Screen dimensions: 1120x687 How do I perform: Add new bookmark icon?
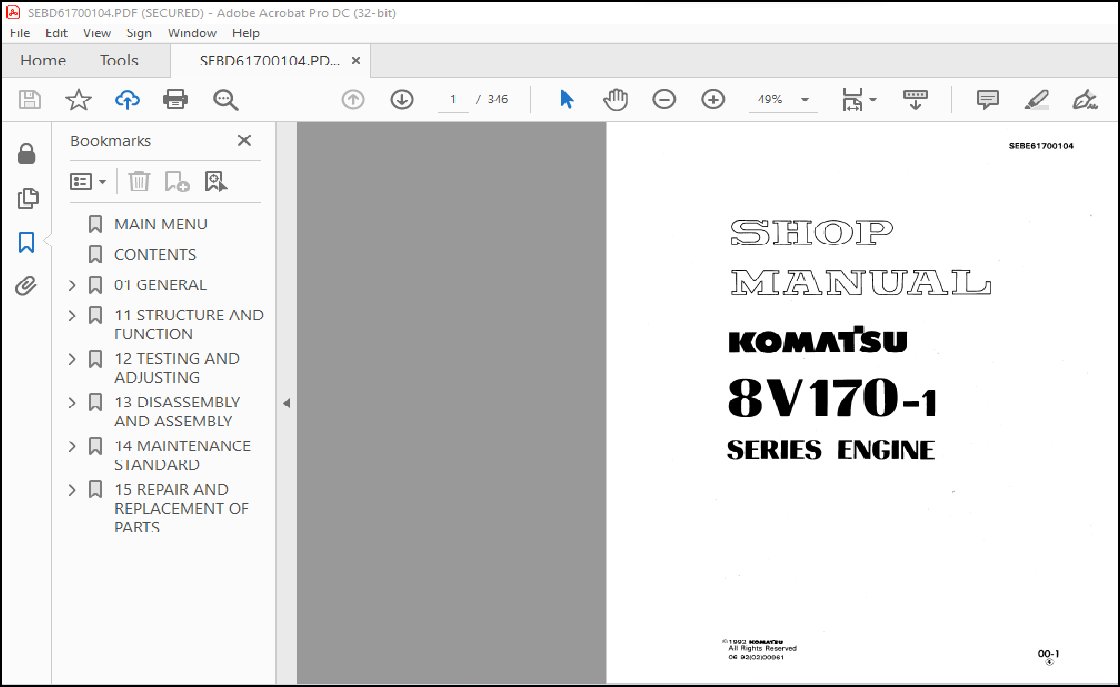176,181
